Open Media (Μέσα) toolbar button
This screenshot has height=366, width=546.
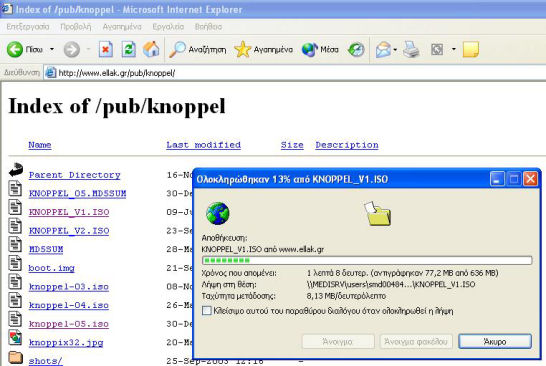point(320,49)
